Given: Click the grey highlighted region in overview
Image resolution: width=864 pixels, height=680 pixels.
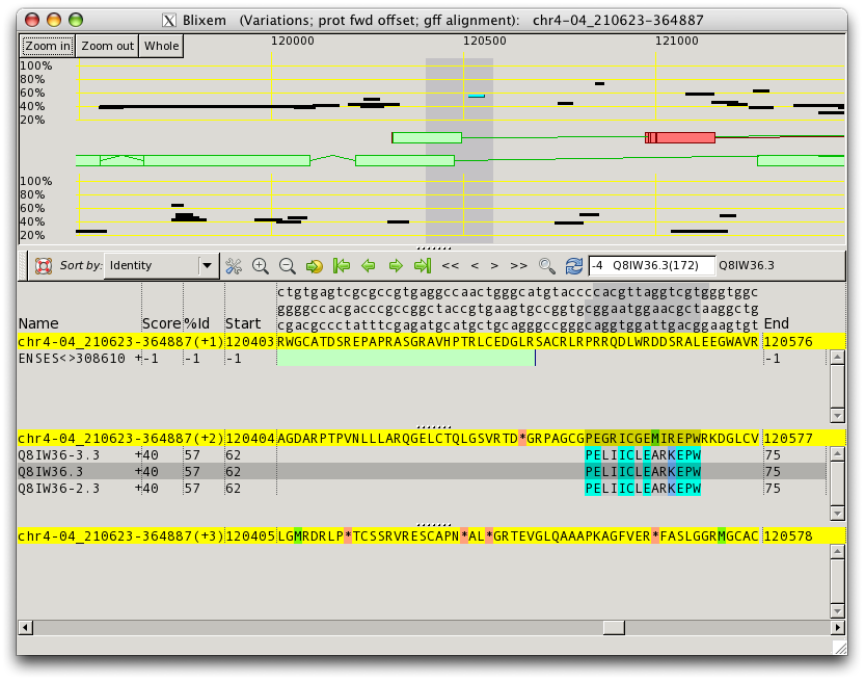Looking at the screenshot, I should tap(459, 150).
